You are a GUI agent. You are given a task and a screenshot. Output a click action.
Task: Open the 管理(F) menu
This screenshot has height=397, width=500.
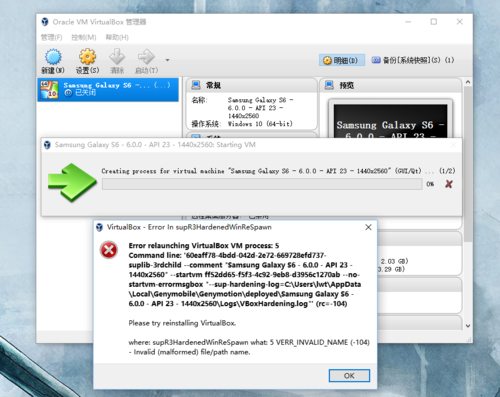click(x=51, y=37)
